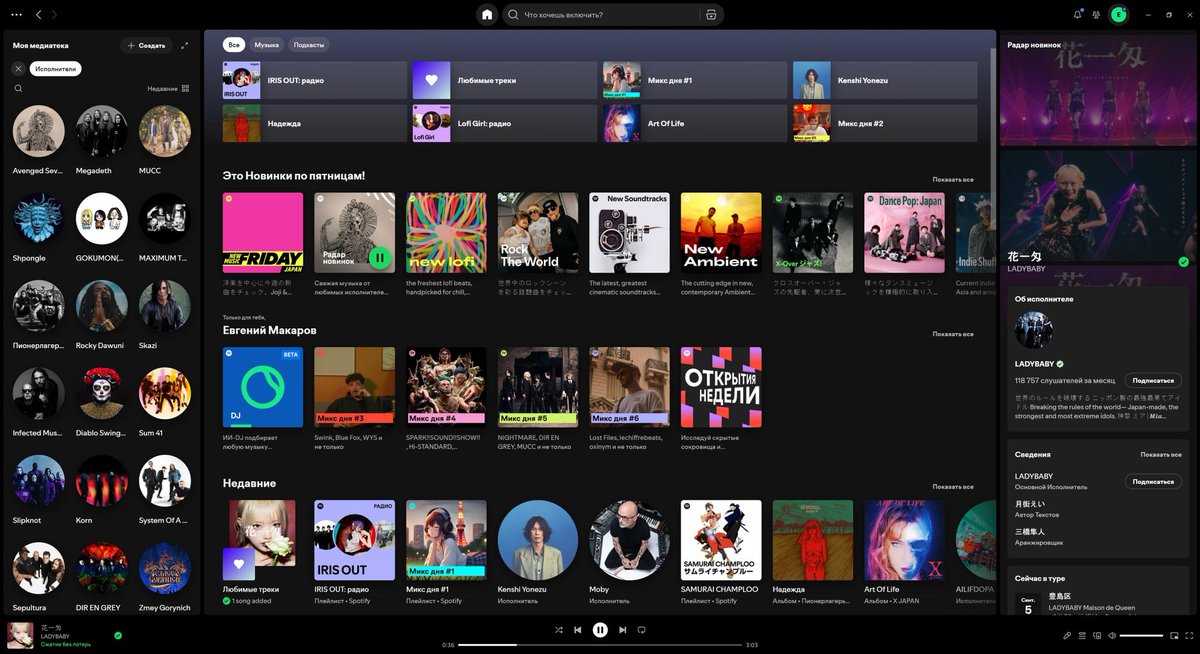Select the Все filter chip

point(234,45)
